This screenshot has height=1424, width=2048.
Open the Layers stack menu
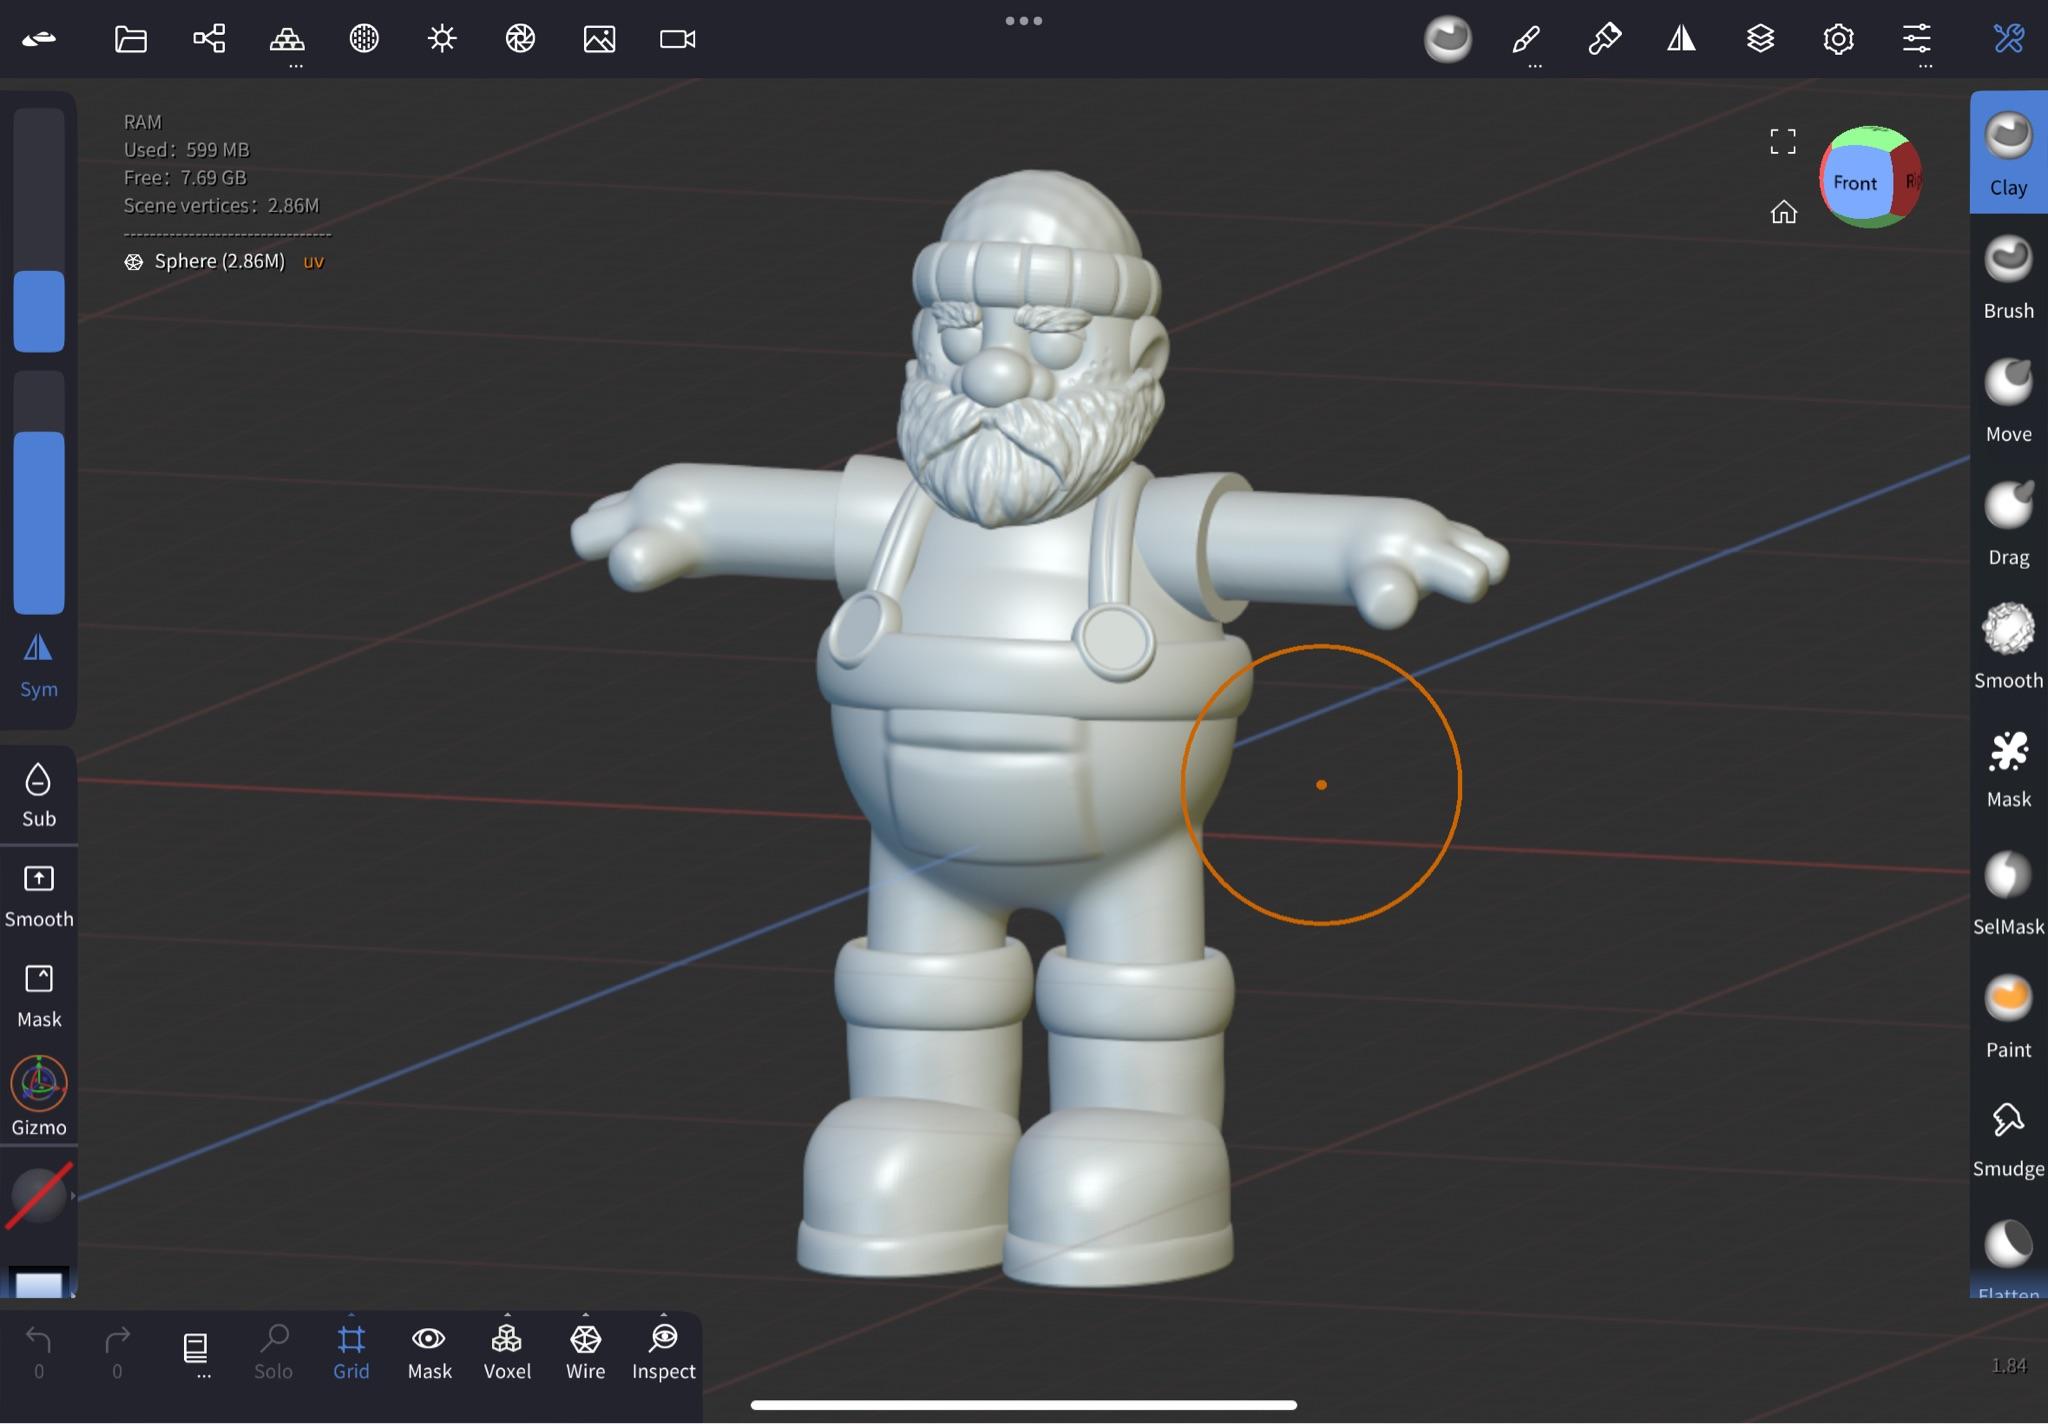[1760, 39]
